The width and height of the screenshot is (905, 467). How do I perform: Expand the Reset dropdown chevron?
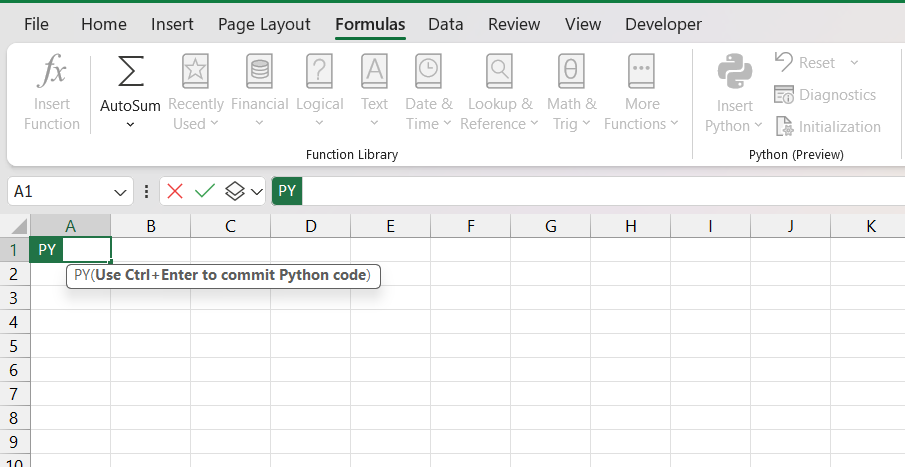pos(854,62)
